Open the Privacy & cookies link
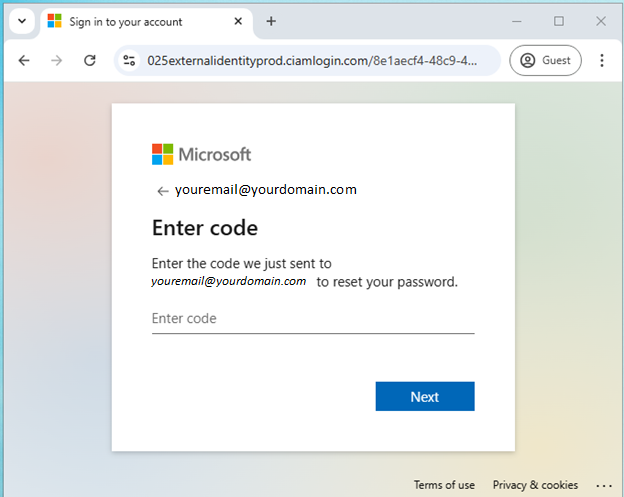The height and width of the screenshot is (497, 624). tap(535, 485)
